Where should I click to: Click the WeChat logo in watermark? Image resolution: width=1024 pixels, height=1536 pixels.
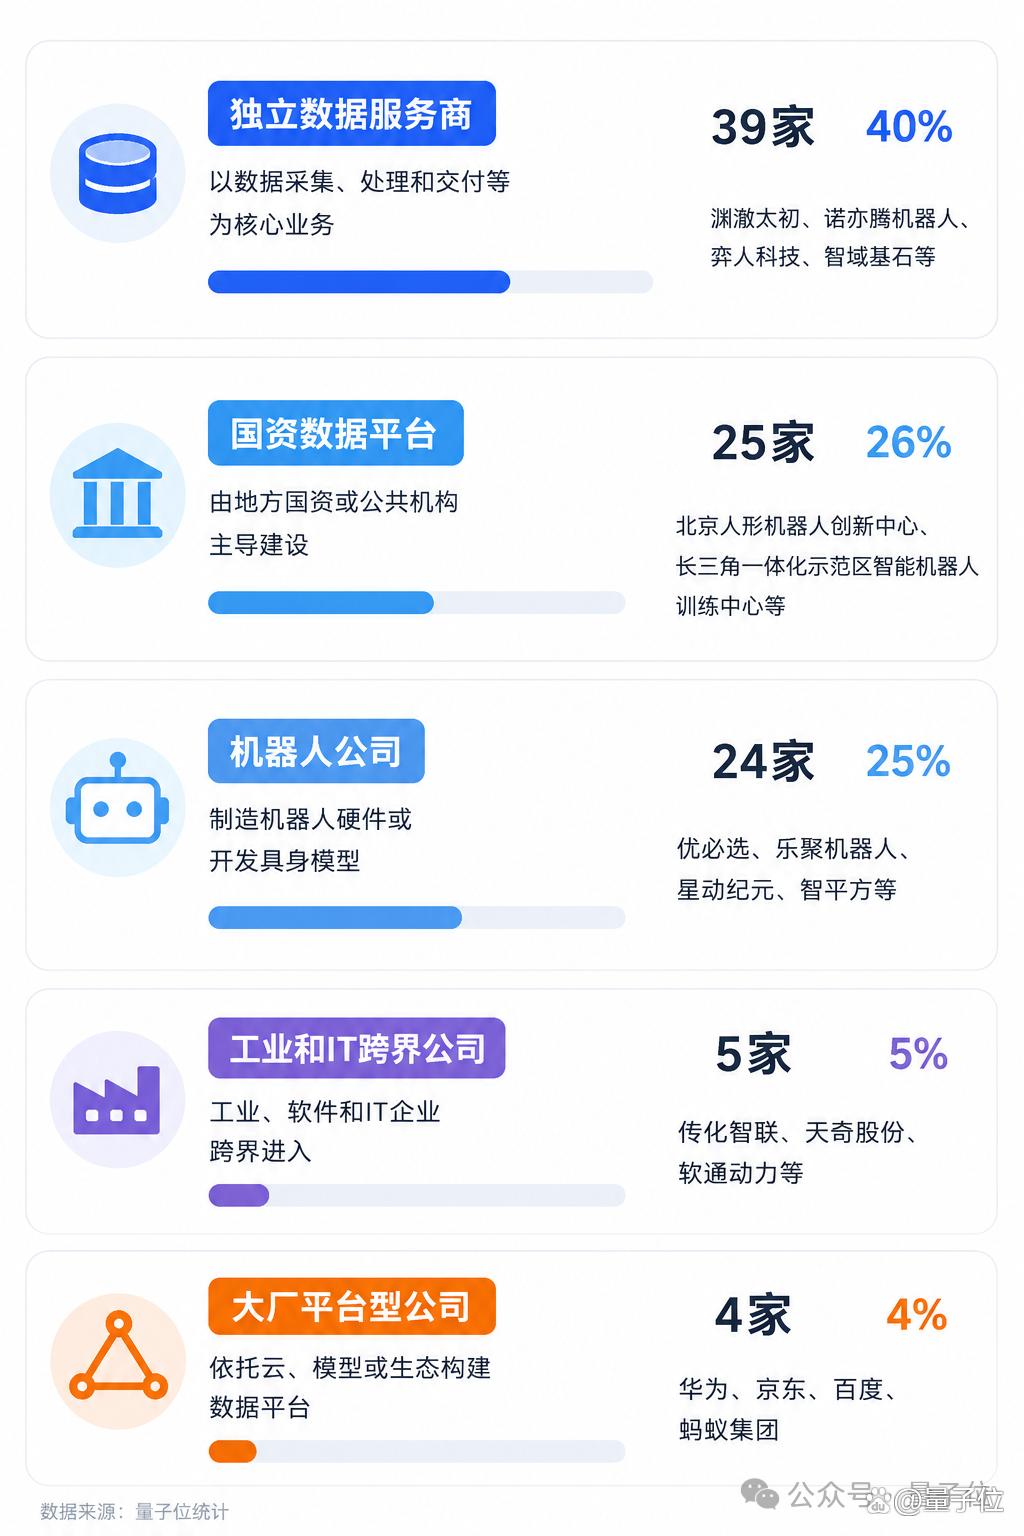click(x=760, y=1495)
